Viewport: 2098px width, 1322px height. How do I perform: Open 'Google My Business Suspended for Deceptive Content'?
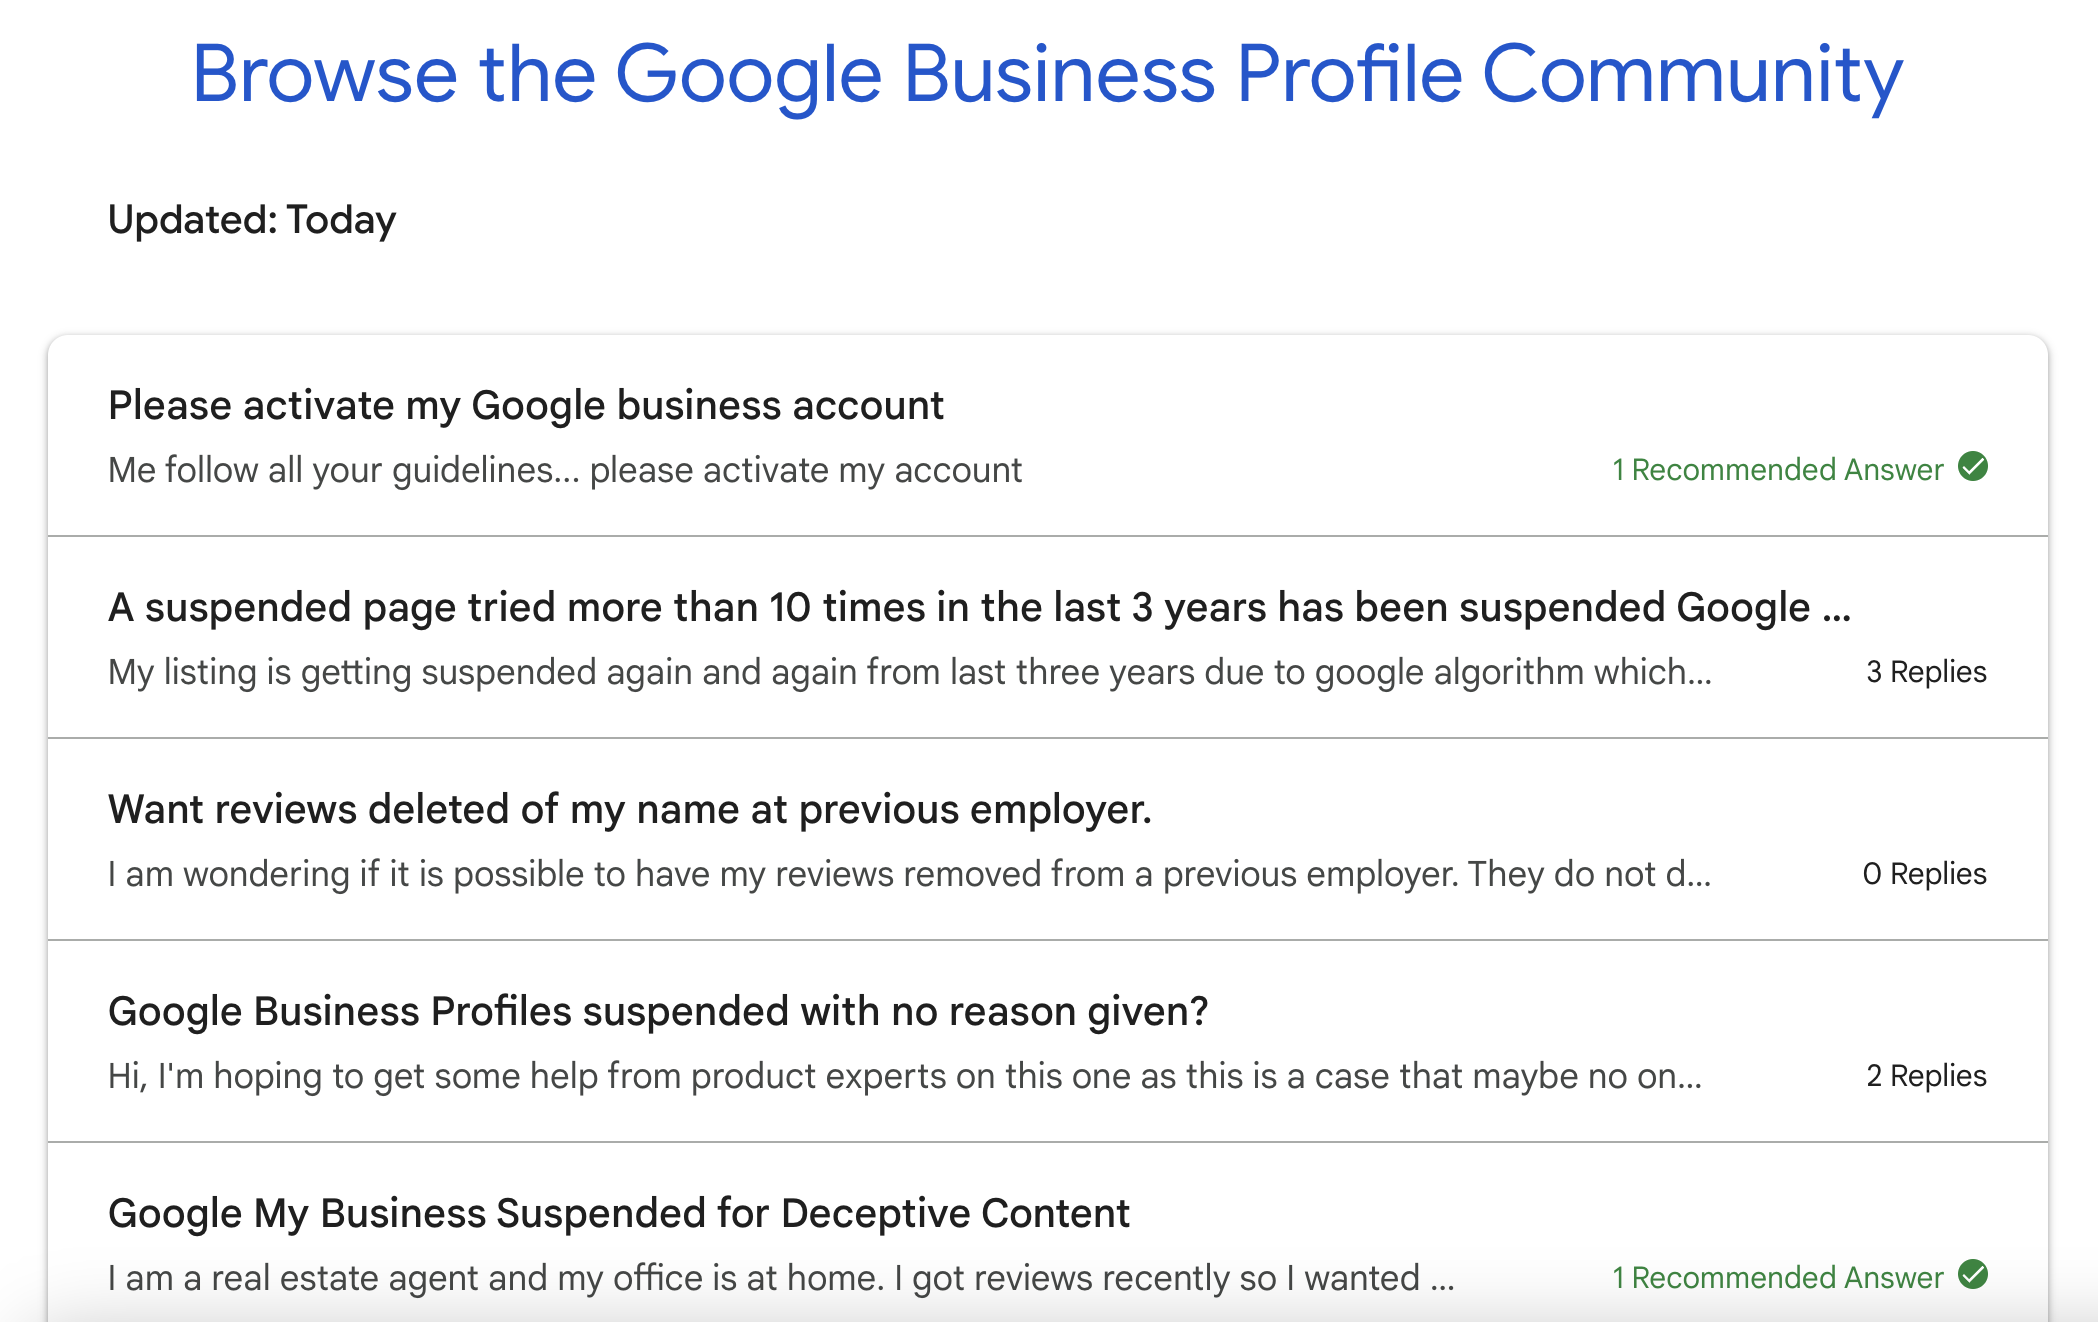click(x=619, y=1213)
